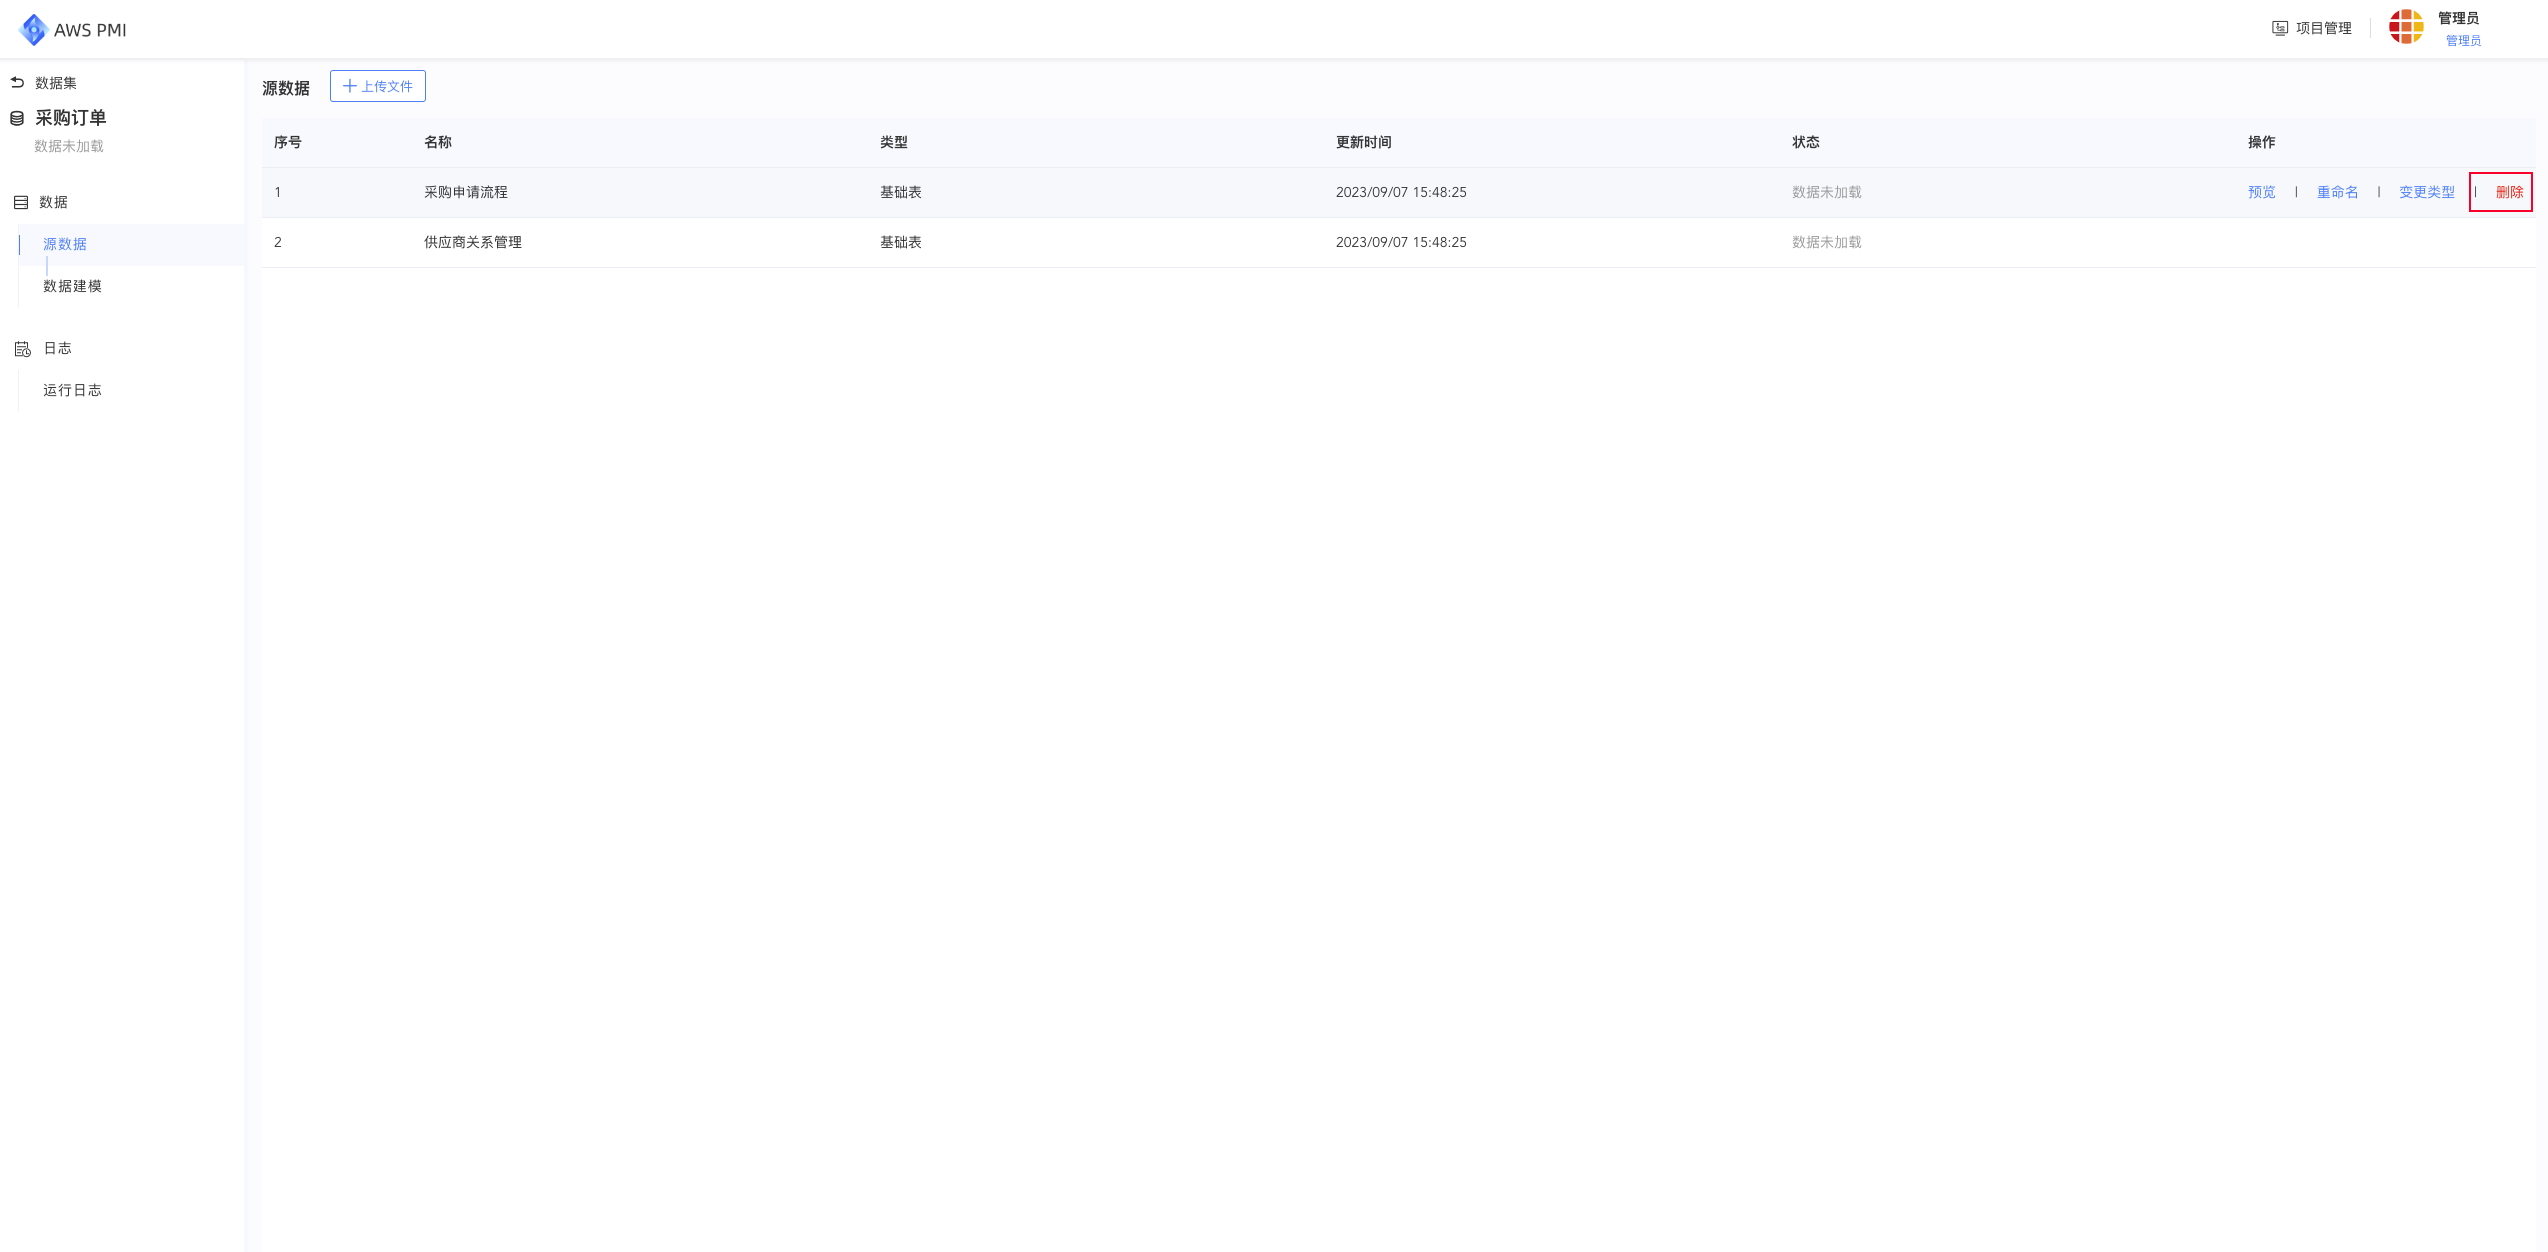Click 基础表 in the 供应商关系管理 row
2548x1252 pixels.
point(901,242)
